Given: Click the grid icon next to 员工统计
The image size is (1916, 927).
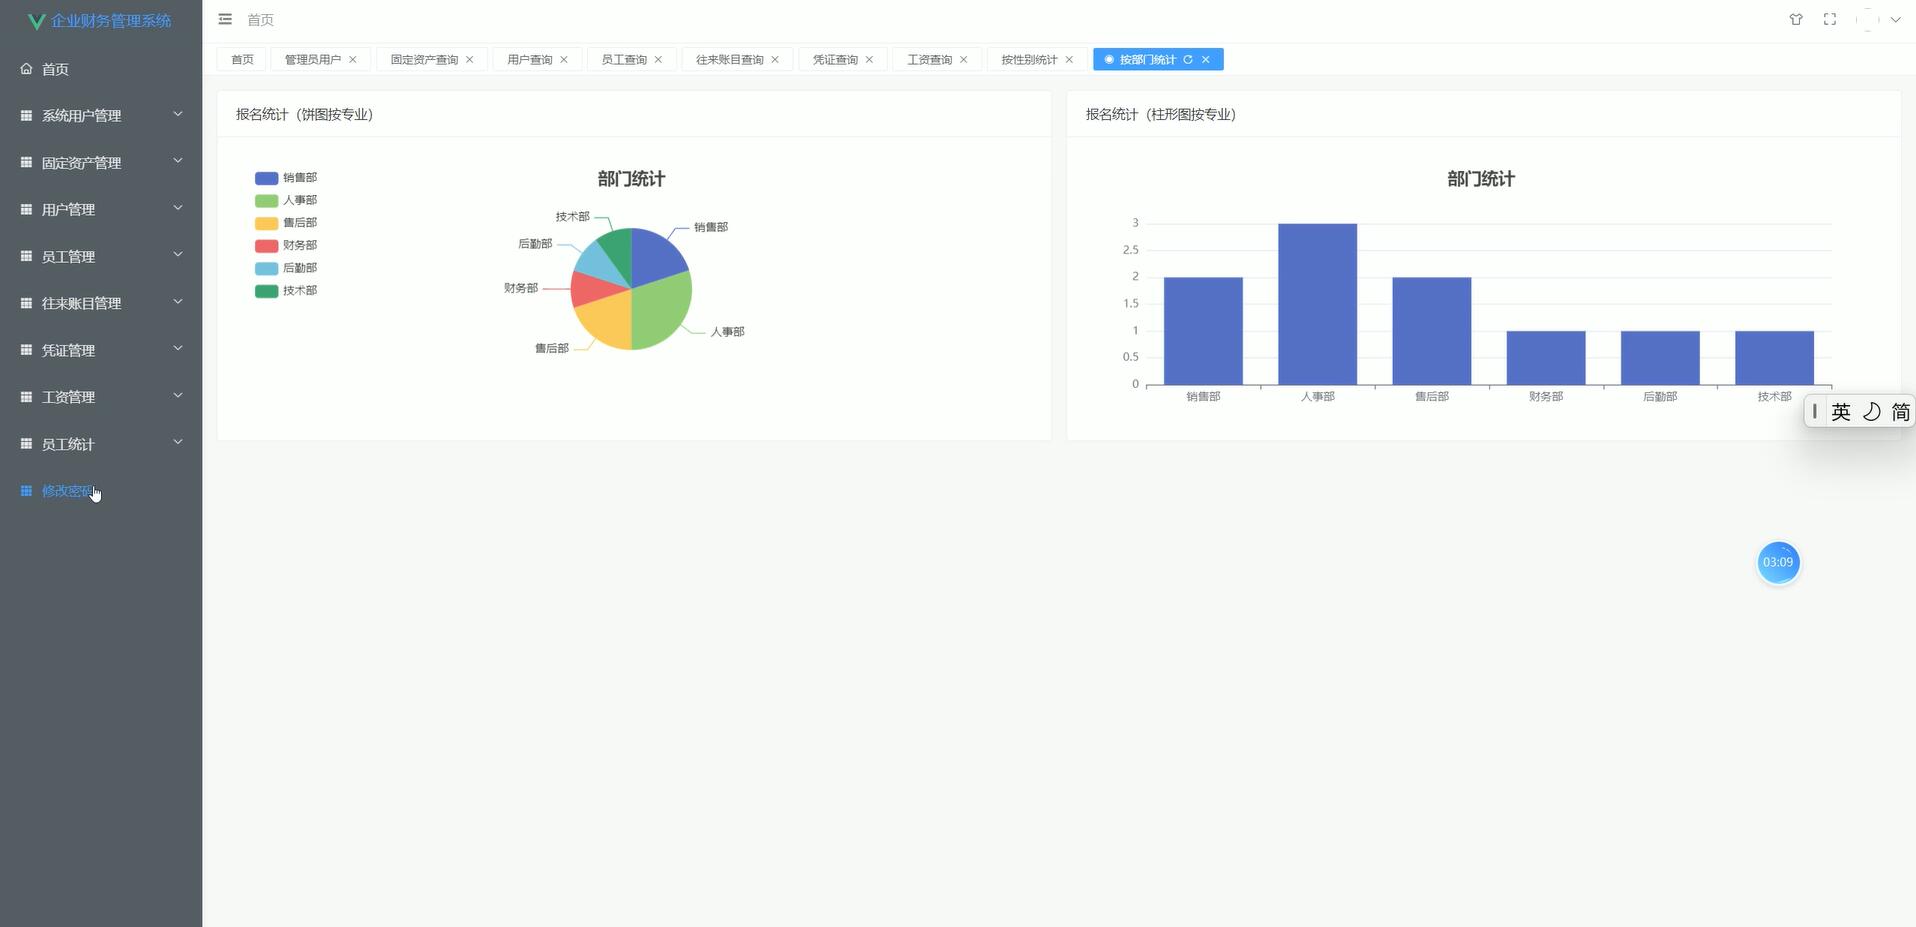Looking at the screenshot, I should point(25,443).
